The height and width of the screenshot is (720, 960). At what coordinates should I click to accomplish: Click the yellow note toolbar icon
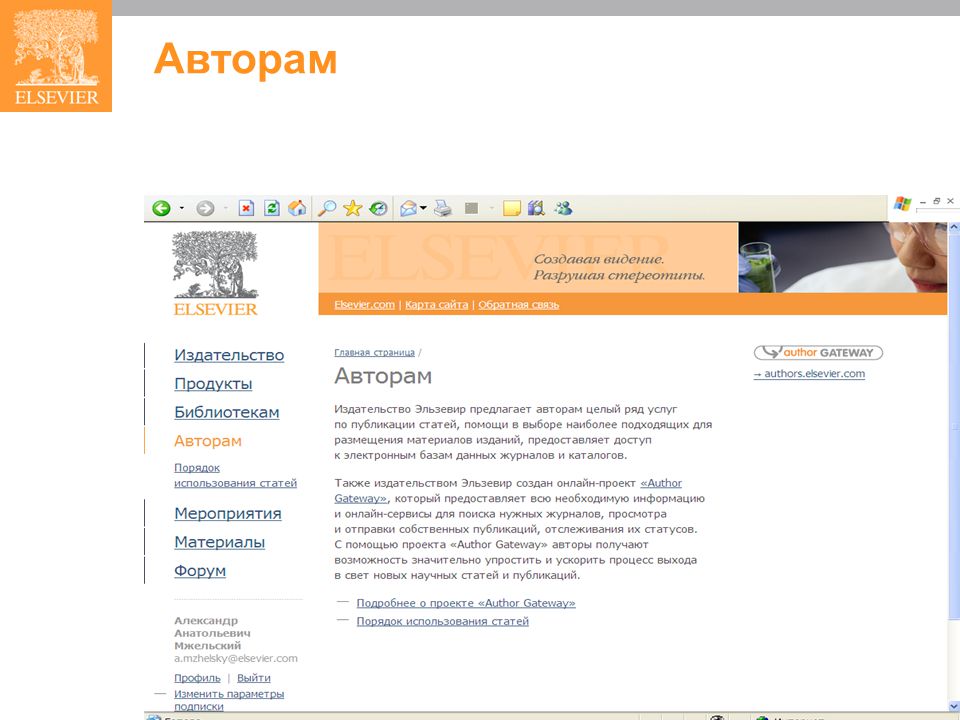pyautogui.click(x=511, y=208)
